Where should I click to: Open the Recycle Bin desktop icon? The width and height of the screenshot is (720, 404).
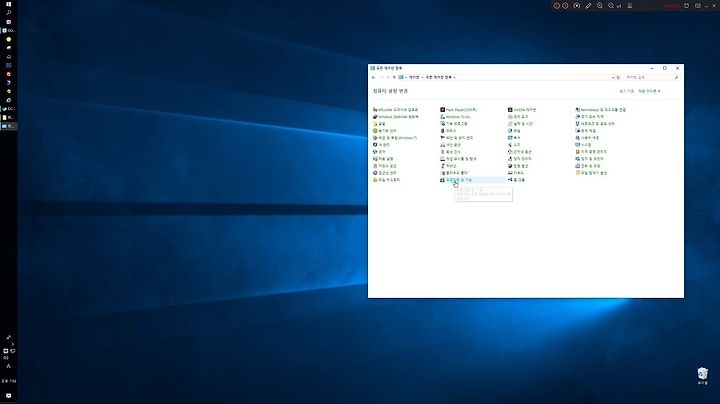pyautogui.click(x=703, y=375)
